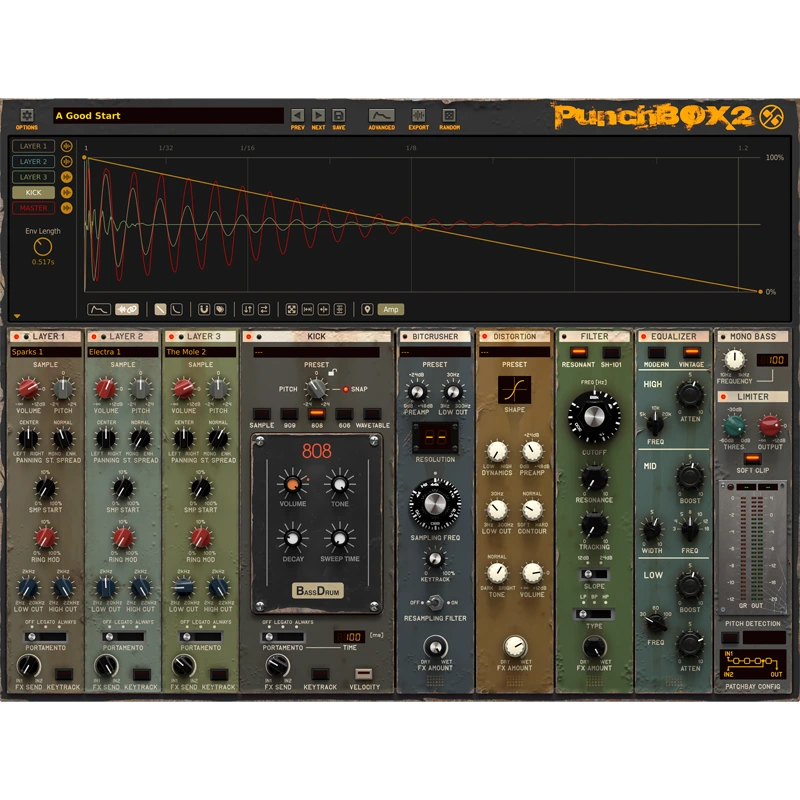
Task: Open Layer 2 sample selector Electra 1
Action: [x=123, y=352]
